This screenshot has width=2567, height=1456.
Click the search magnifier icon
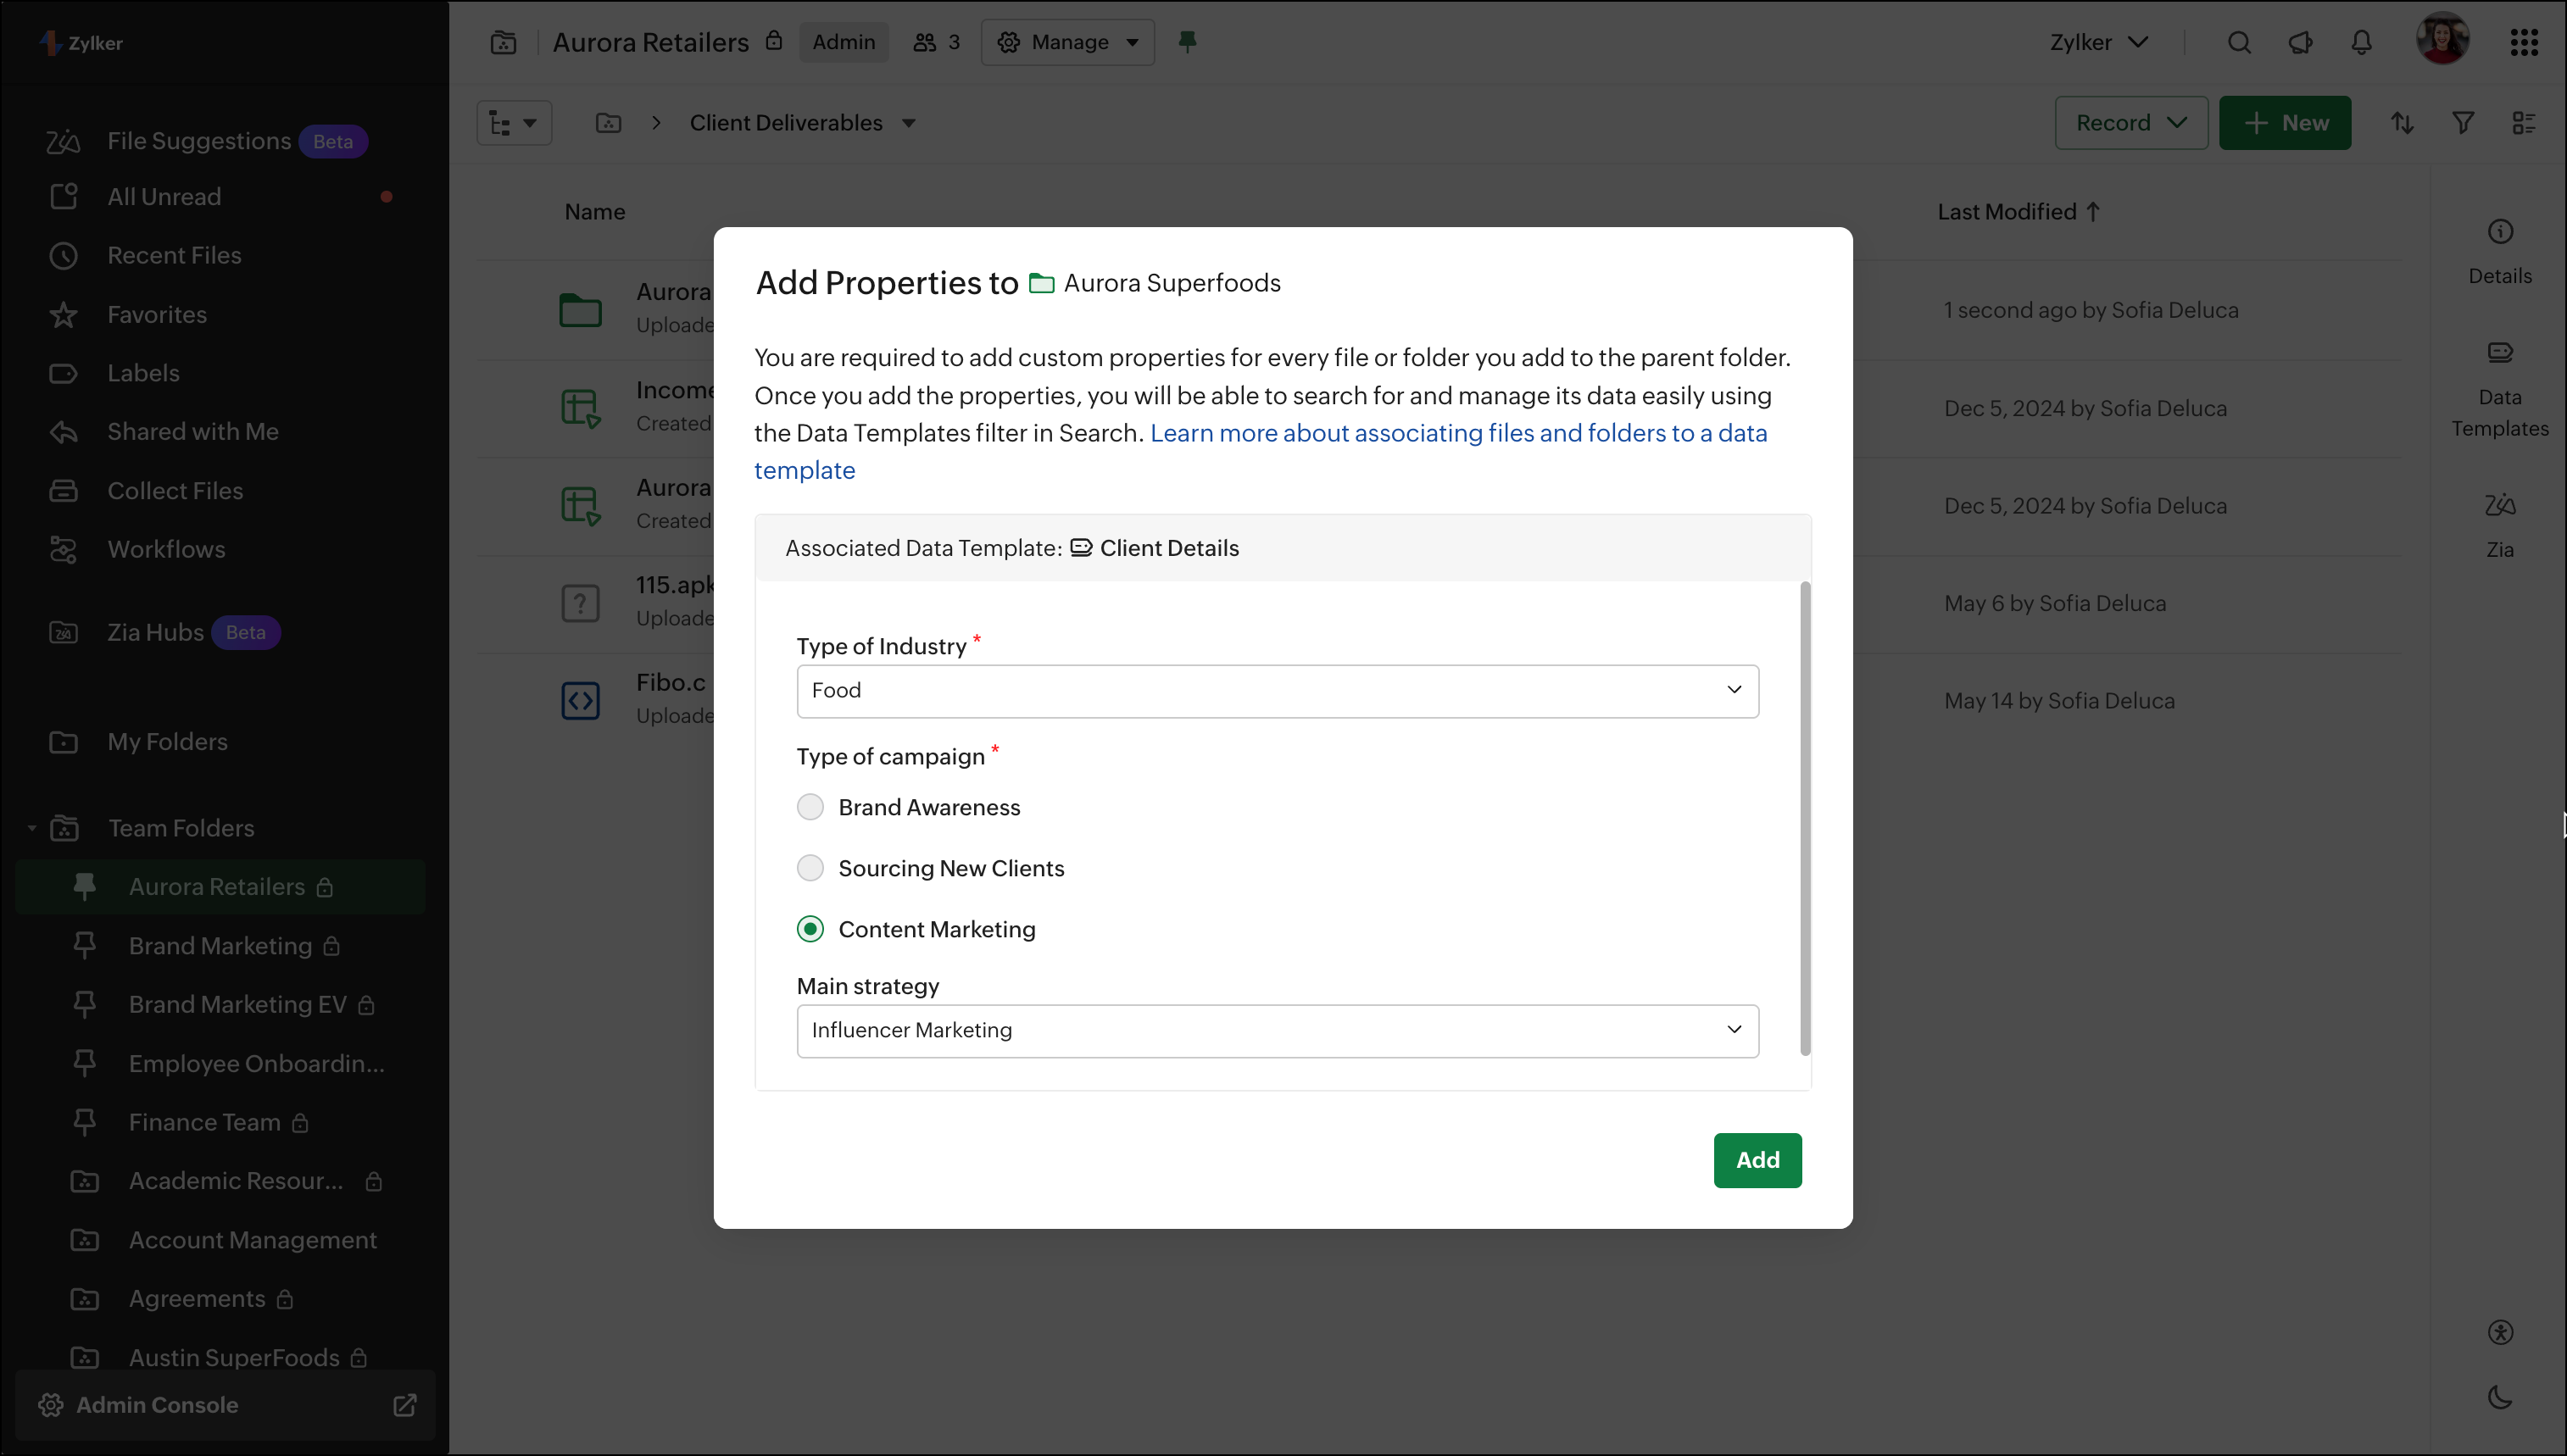2239,42
